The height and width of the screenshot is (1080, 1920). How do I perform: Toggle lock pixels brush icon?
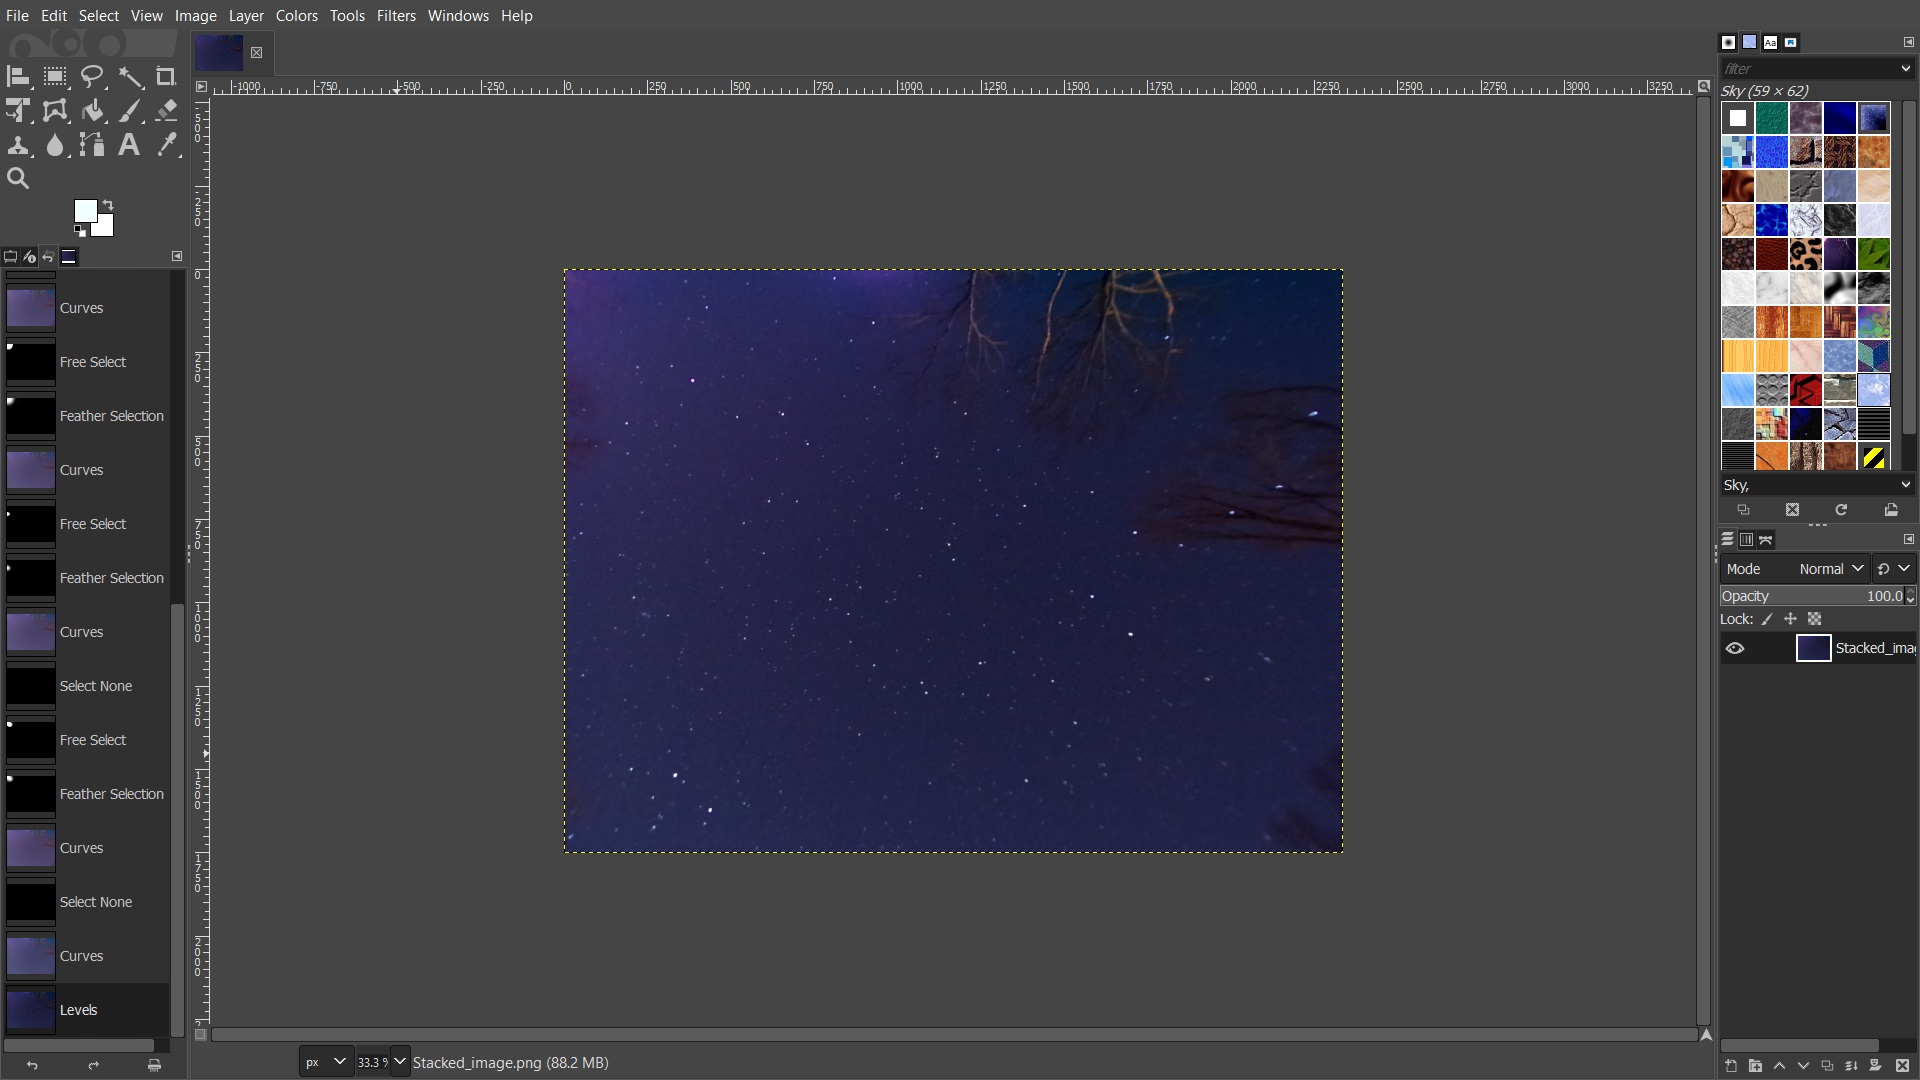click(x=1767, y=619)
